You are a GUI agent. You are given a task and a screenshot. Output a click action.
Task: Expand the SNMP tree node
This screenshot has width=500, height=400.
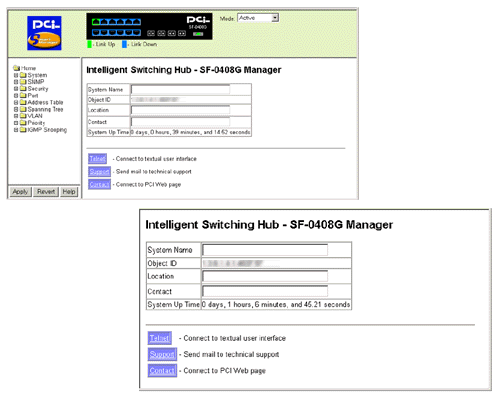[x=16, y=82]
